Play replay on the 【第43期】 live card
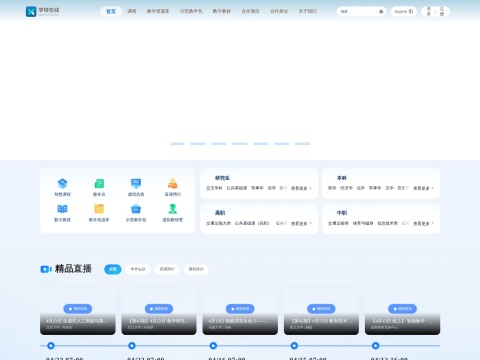The image size is (480, 360). pyautogui.click(x=159, y=309)
